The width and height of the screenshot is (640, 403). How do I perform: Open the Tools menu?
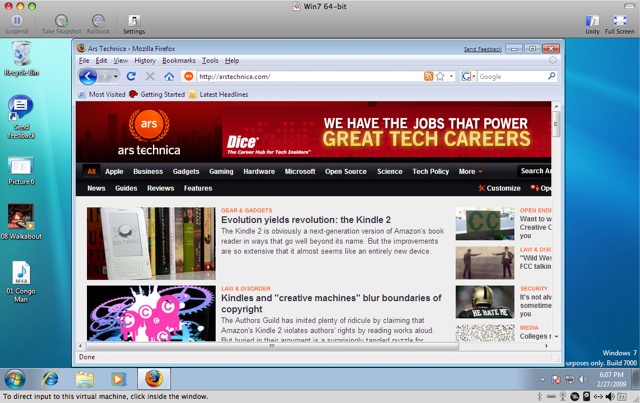pyautogui.click(x=210, y=60)
